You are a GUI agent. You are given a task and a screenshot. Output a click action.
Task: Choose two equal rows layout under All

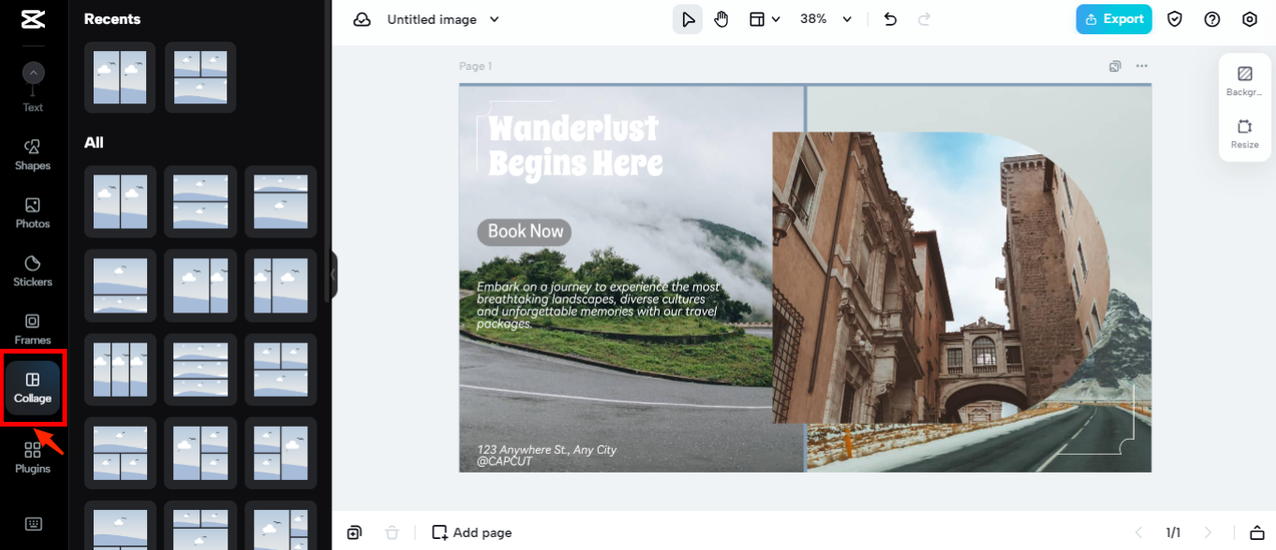200,201
